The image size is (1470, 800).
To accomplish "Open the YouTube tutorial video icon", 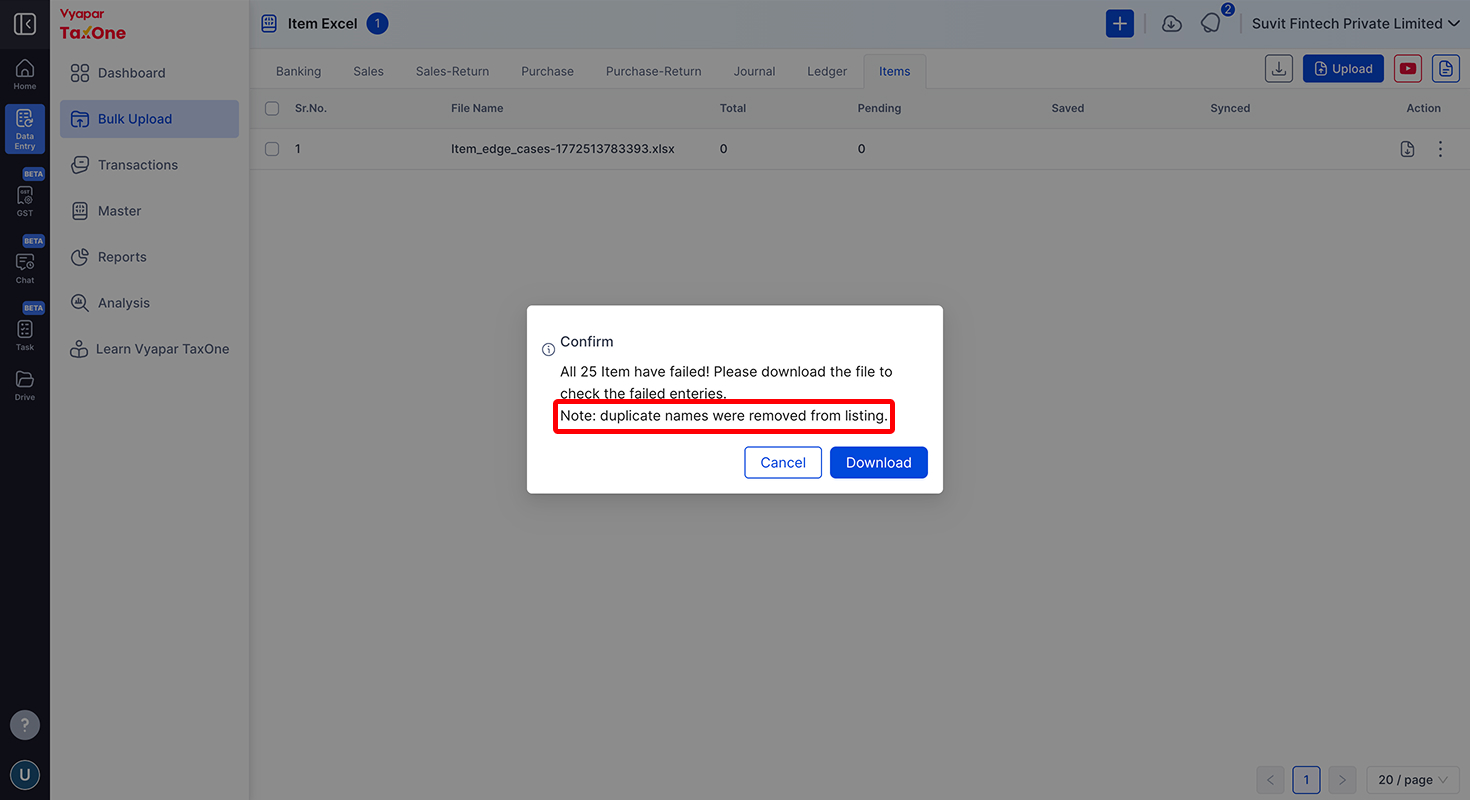I will point(1408,68).
